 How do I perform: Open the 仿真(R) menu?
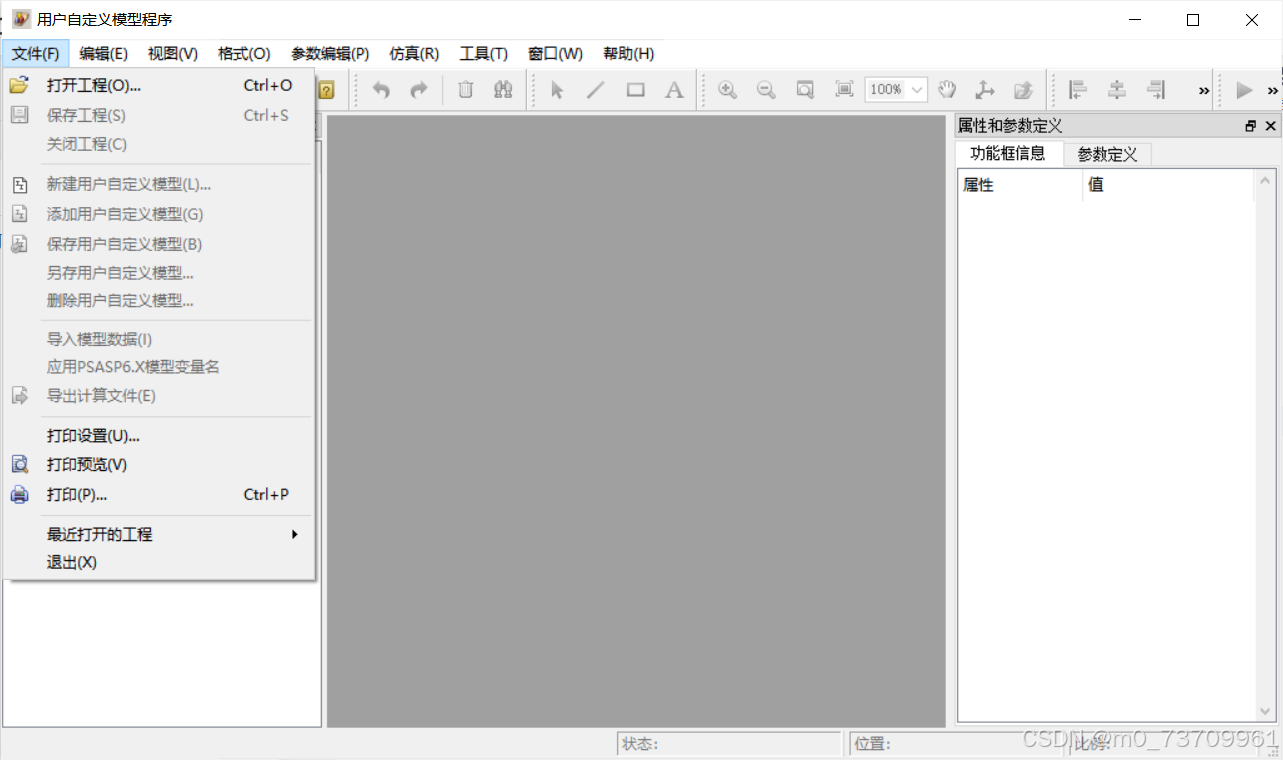click(x=414, y=53)
